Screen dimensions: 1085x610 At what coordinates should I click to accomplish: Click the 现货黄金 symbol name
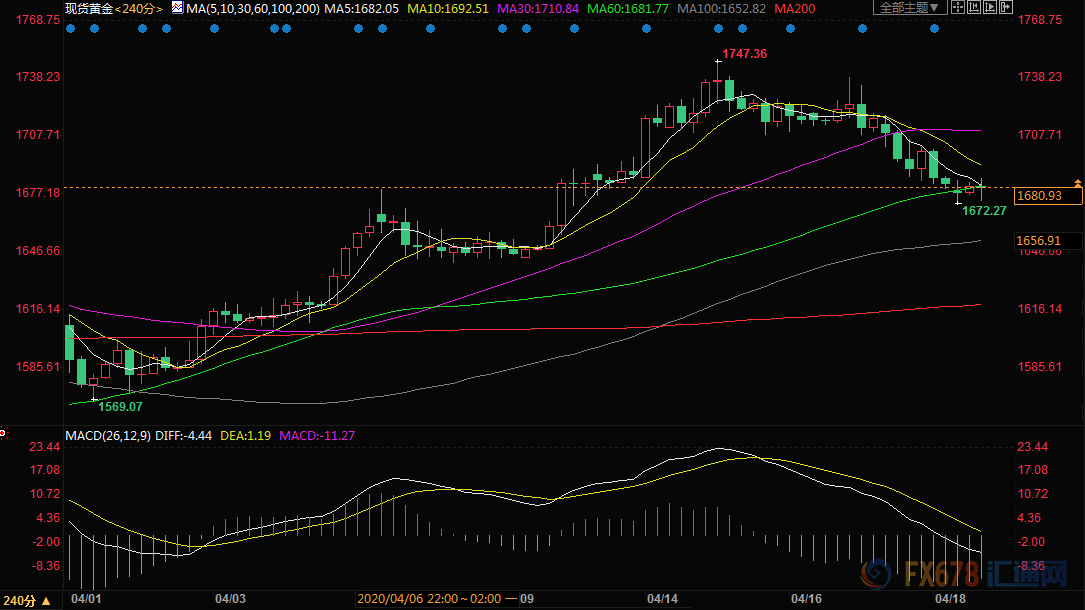point(87,9)
